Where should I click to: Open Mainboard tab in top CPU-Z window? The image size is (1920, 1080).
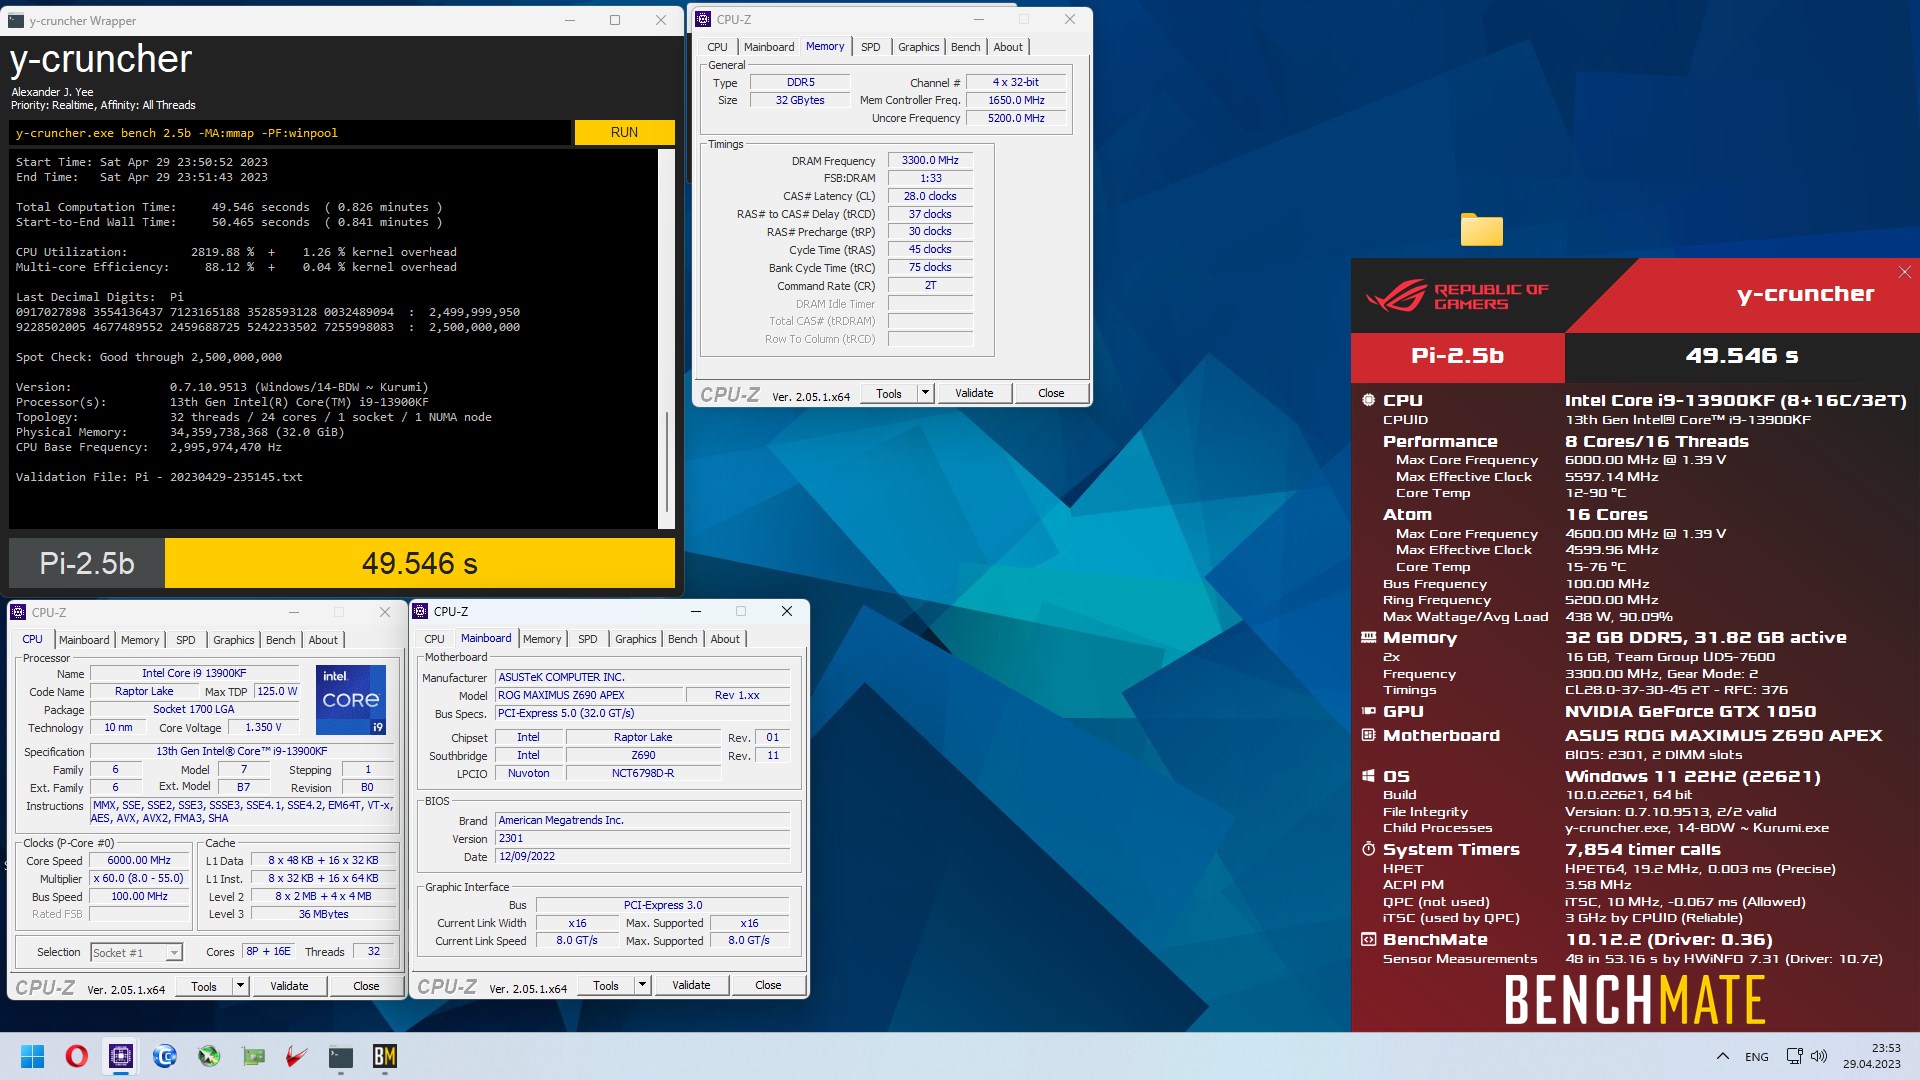769,47
